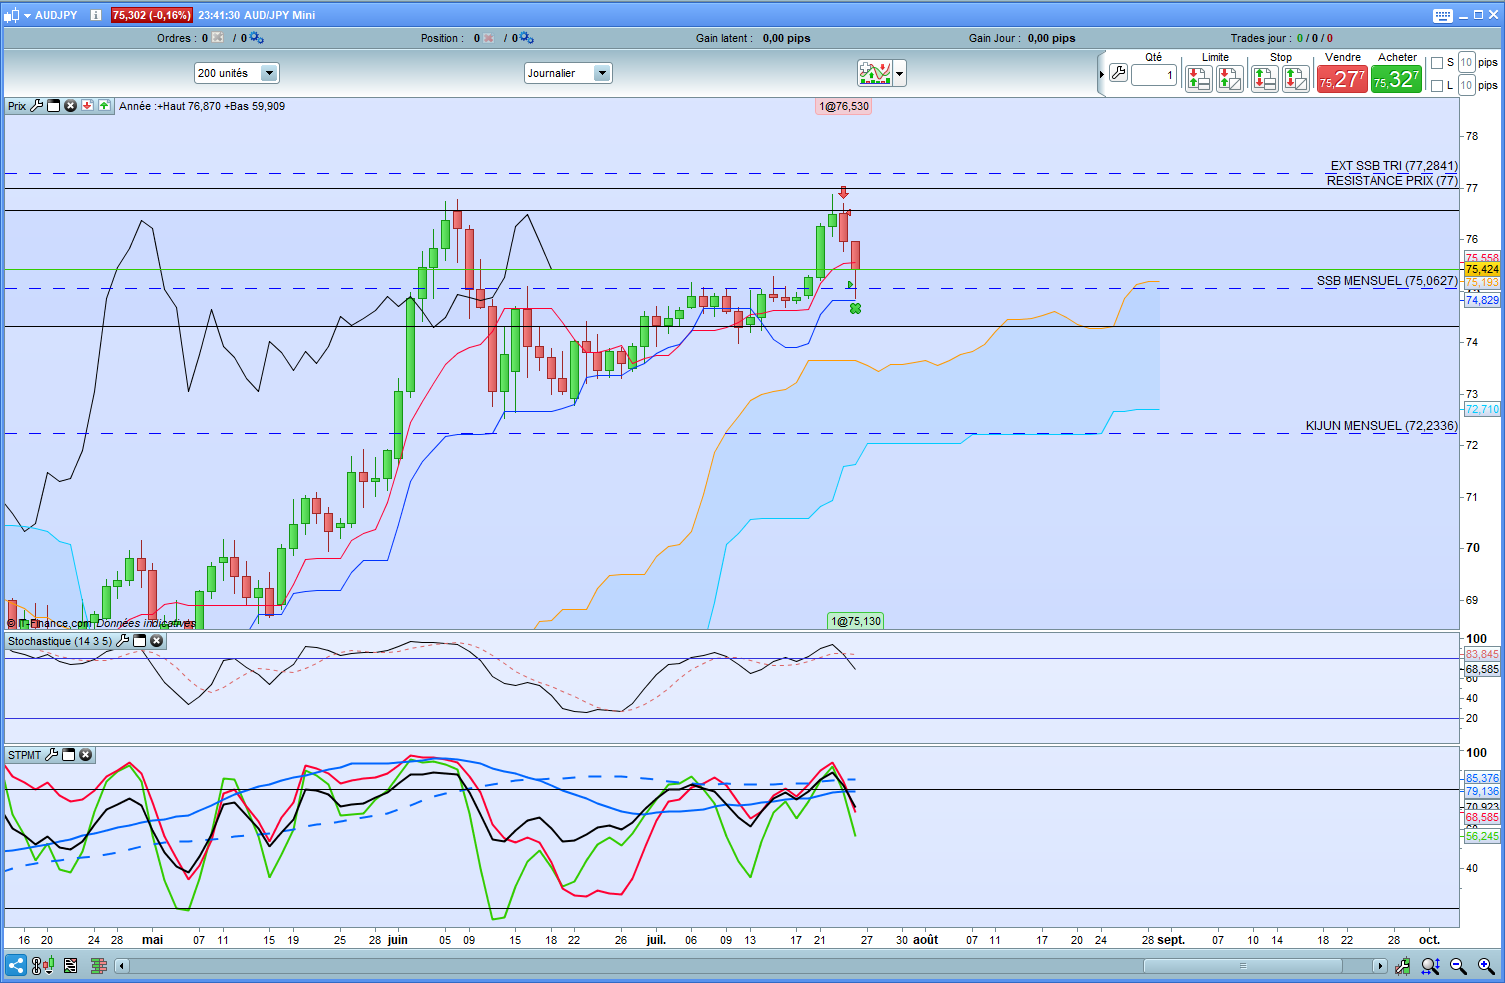Image resolution: width=1505 pixels, height=983 pixels.
Task: Open position settings gears next to Position
Action: [x=526, y=38]
